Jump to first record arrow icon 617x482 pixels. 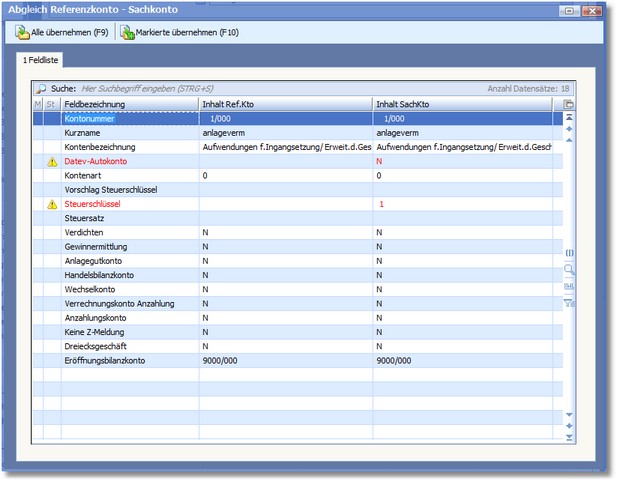pos(569,117)
